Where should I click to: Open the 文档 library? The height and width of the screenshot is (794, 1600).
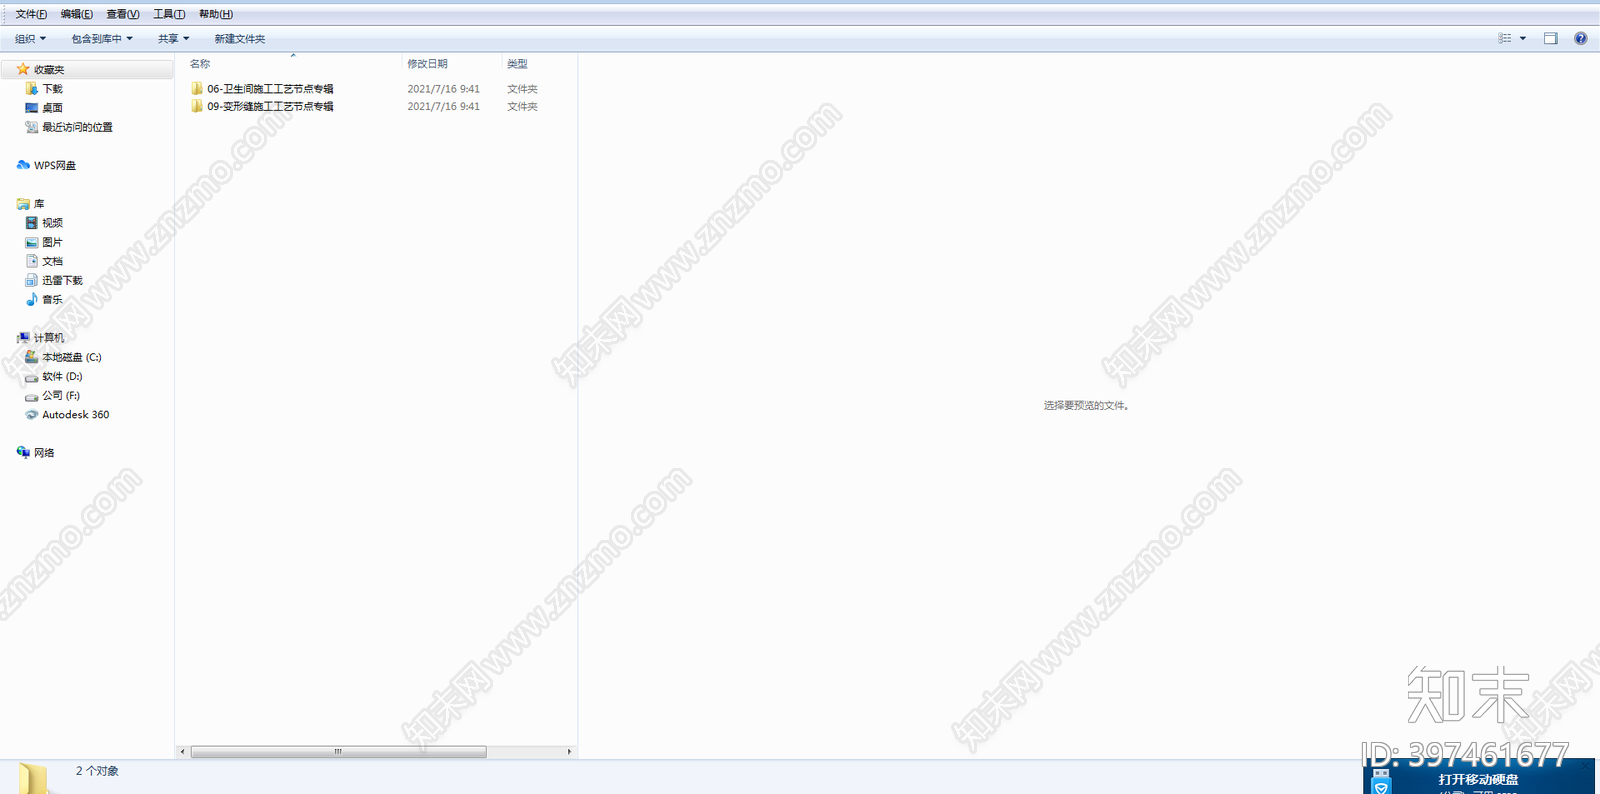(52, 261)
